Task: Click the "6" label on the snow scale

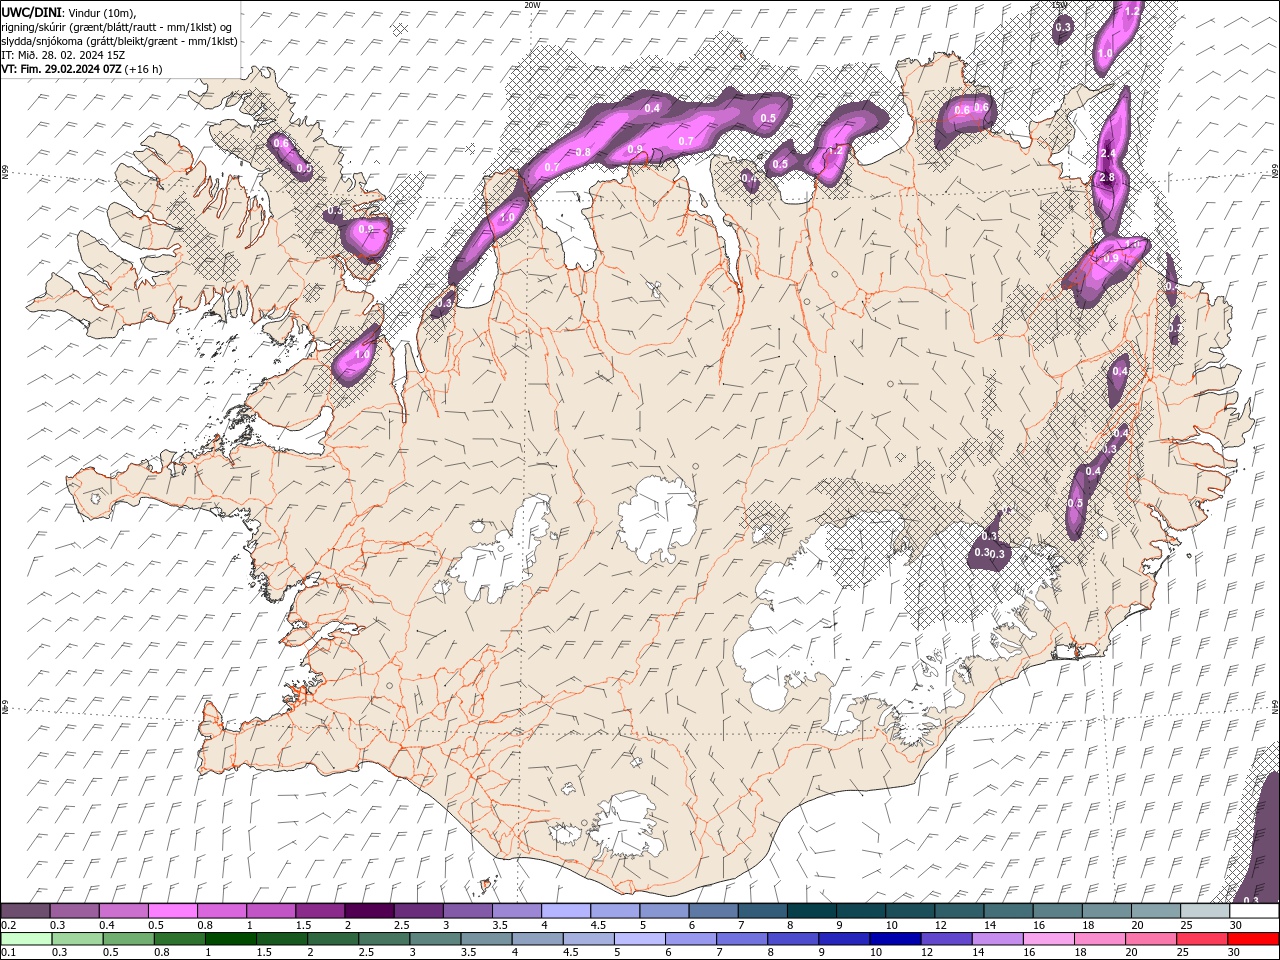Action: pos(691,925)
